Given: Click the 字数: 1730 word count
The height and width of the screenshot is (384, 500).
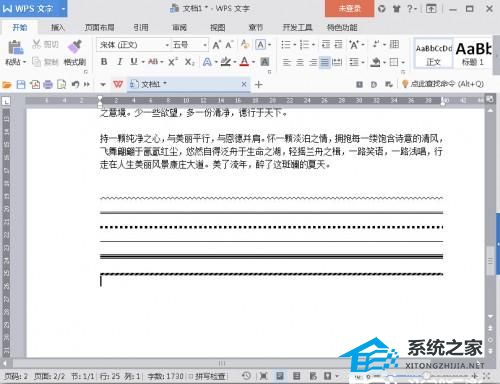Looking at the screenshot, I should coord(165,376).
